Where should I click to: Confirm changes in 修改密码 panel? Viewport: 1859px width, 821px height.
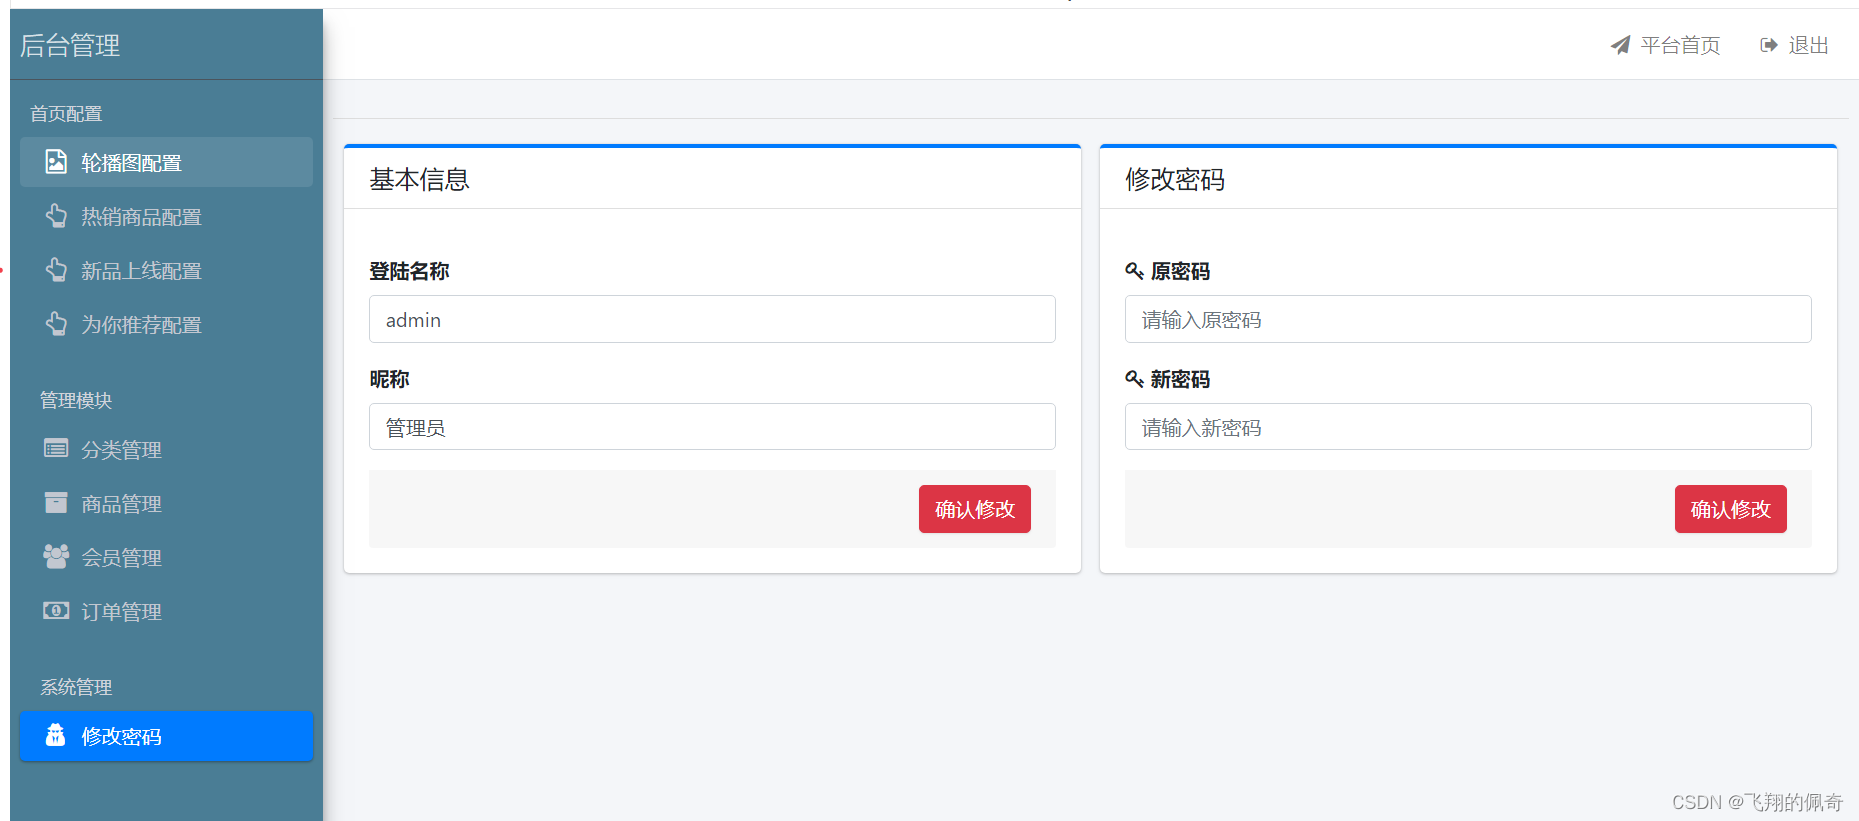(1730, 509)
